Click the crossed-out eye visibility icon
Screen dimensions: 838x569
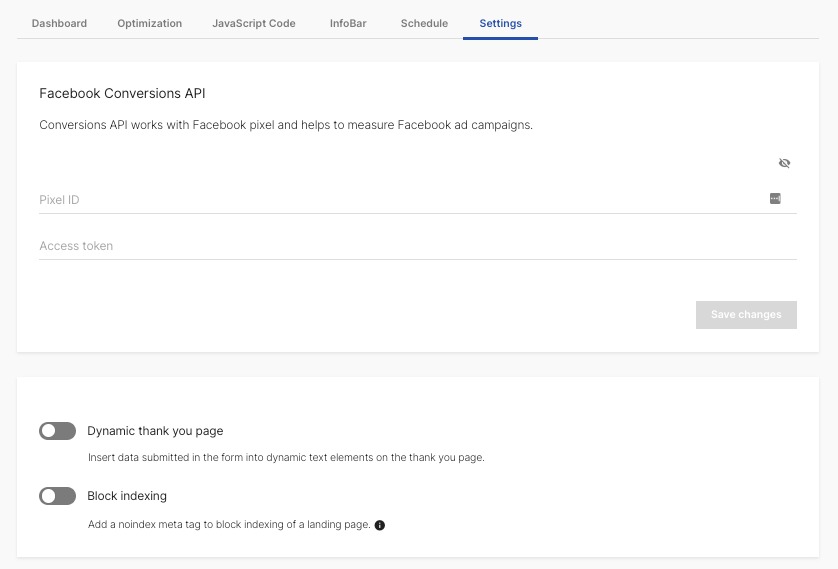(x=784, y=163)
